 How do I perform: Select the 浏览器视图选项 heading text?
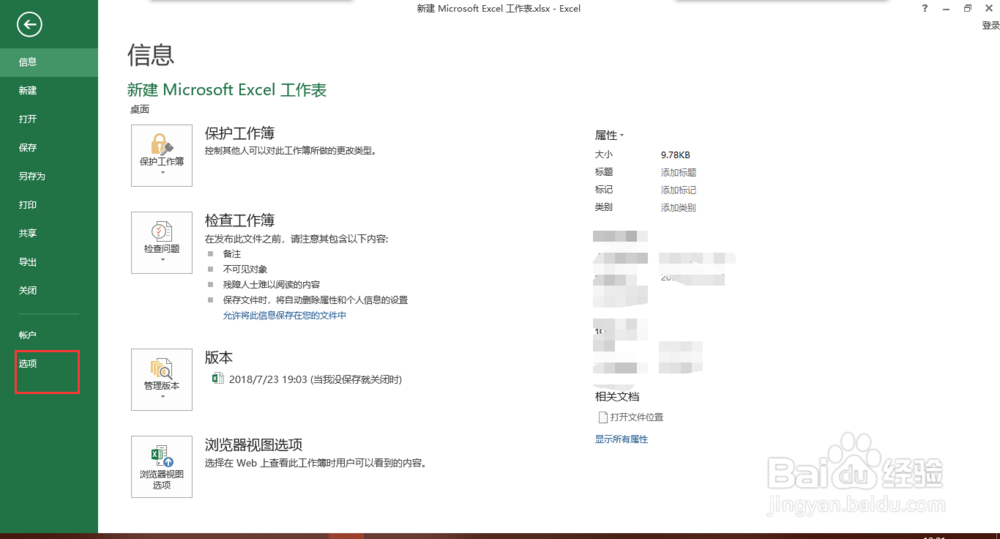coord(254,445)
